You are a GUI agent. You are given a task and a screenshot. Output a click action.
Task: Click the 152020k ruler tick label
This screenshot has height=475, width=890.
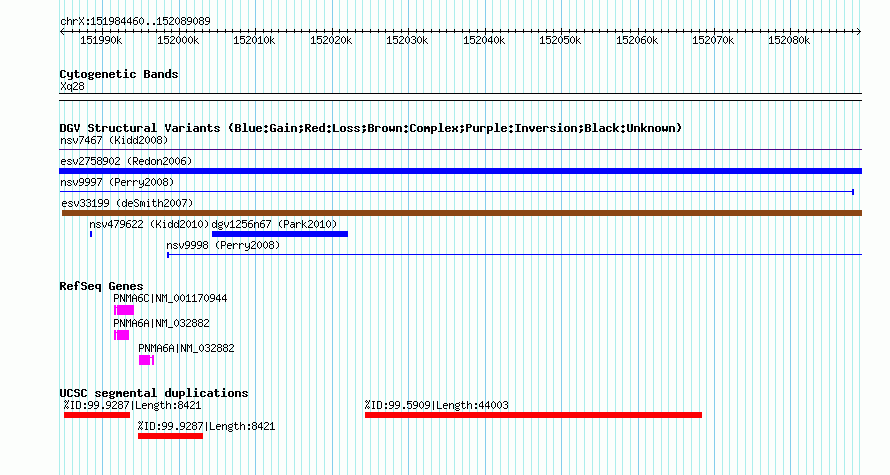pos(331,40)
